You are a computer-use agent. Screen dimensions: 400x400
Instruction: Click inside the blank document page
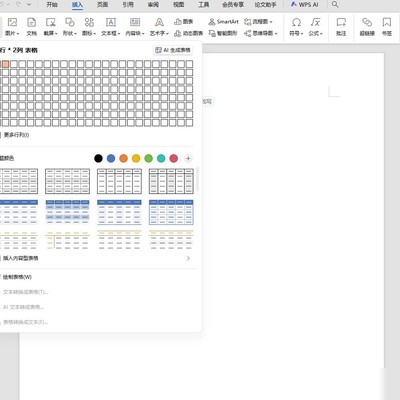293,217
